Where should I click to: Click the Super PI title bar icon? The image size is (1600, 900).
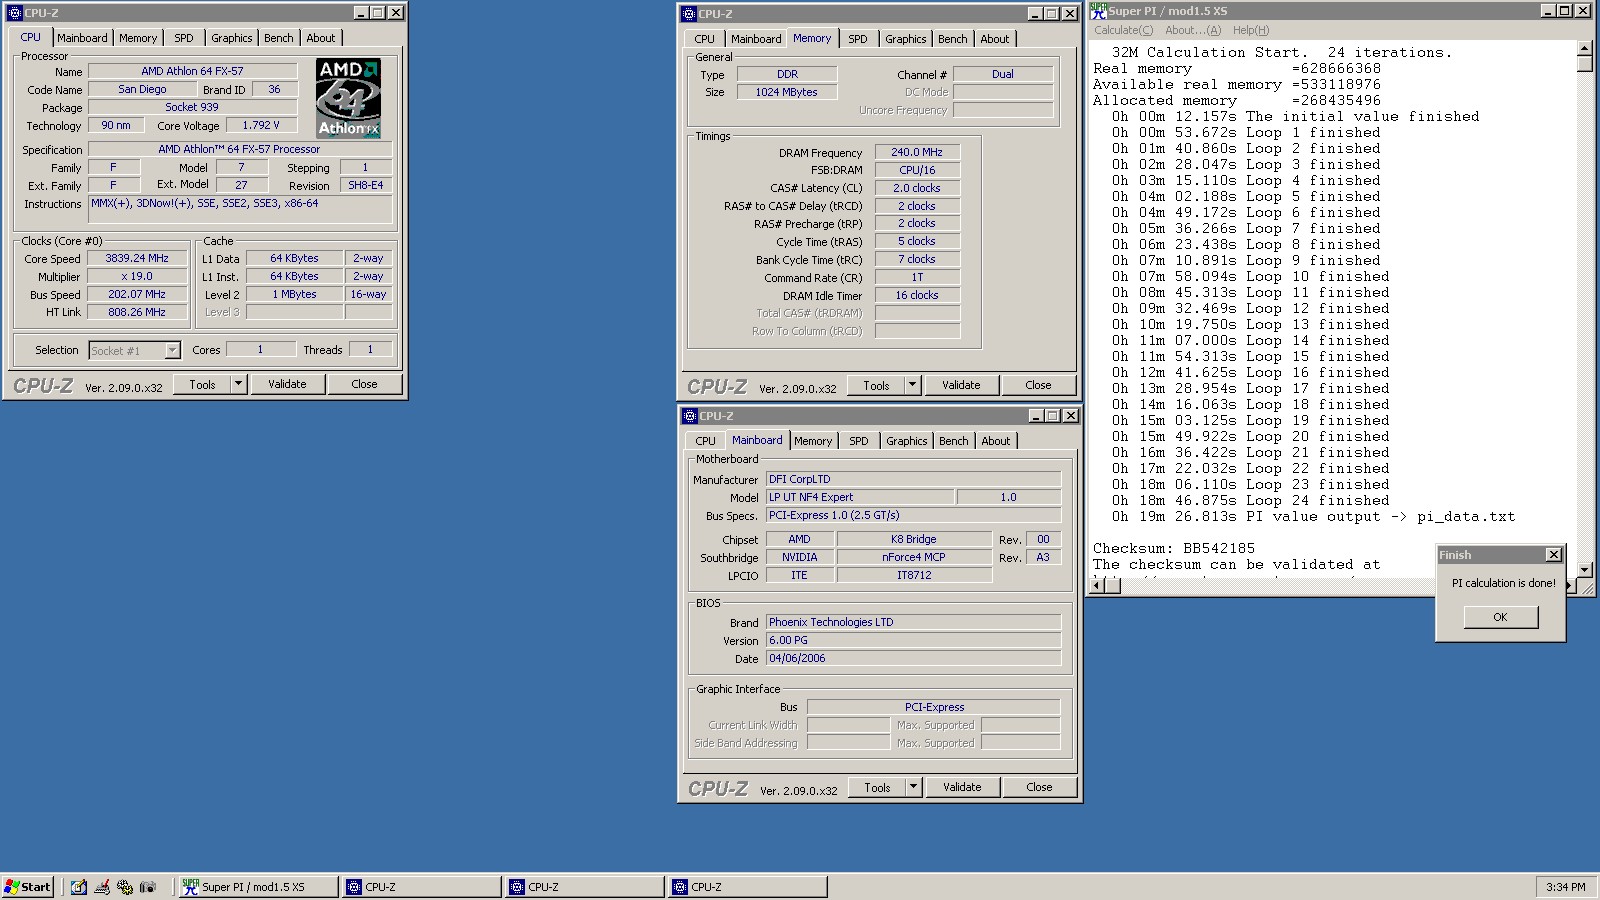click(1098, 11)
